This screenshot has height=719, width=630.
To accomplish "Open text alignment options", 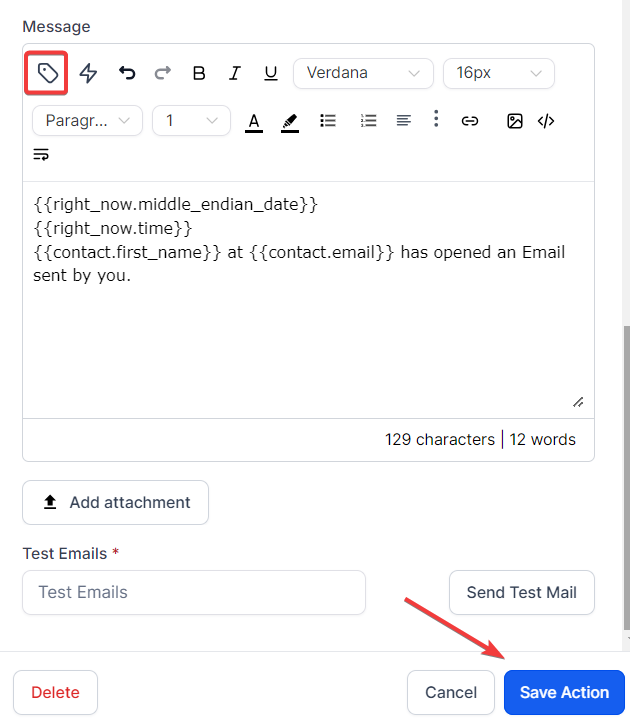I will pos(403,121).
